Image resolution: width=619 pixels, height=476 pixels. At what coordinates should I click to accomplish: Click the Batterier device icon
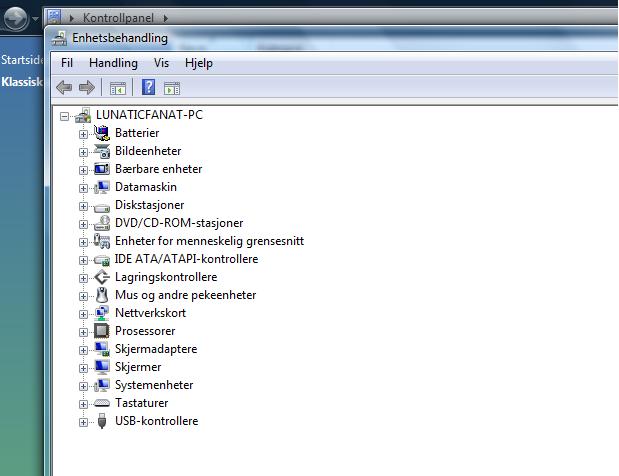[102, 133]
